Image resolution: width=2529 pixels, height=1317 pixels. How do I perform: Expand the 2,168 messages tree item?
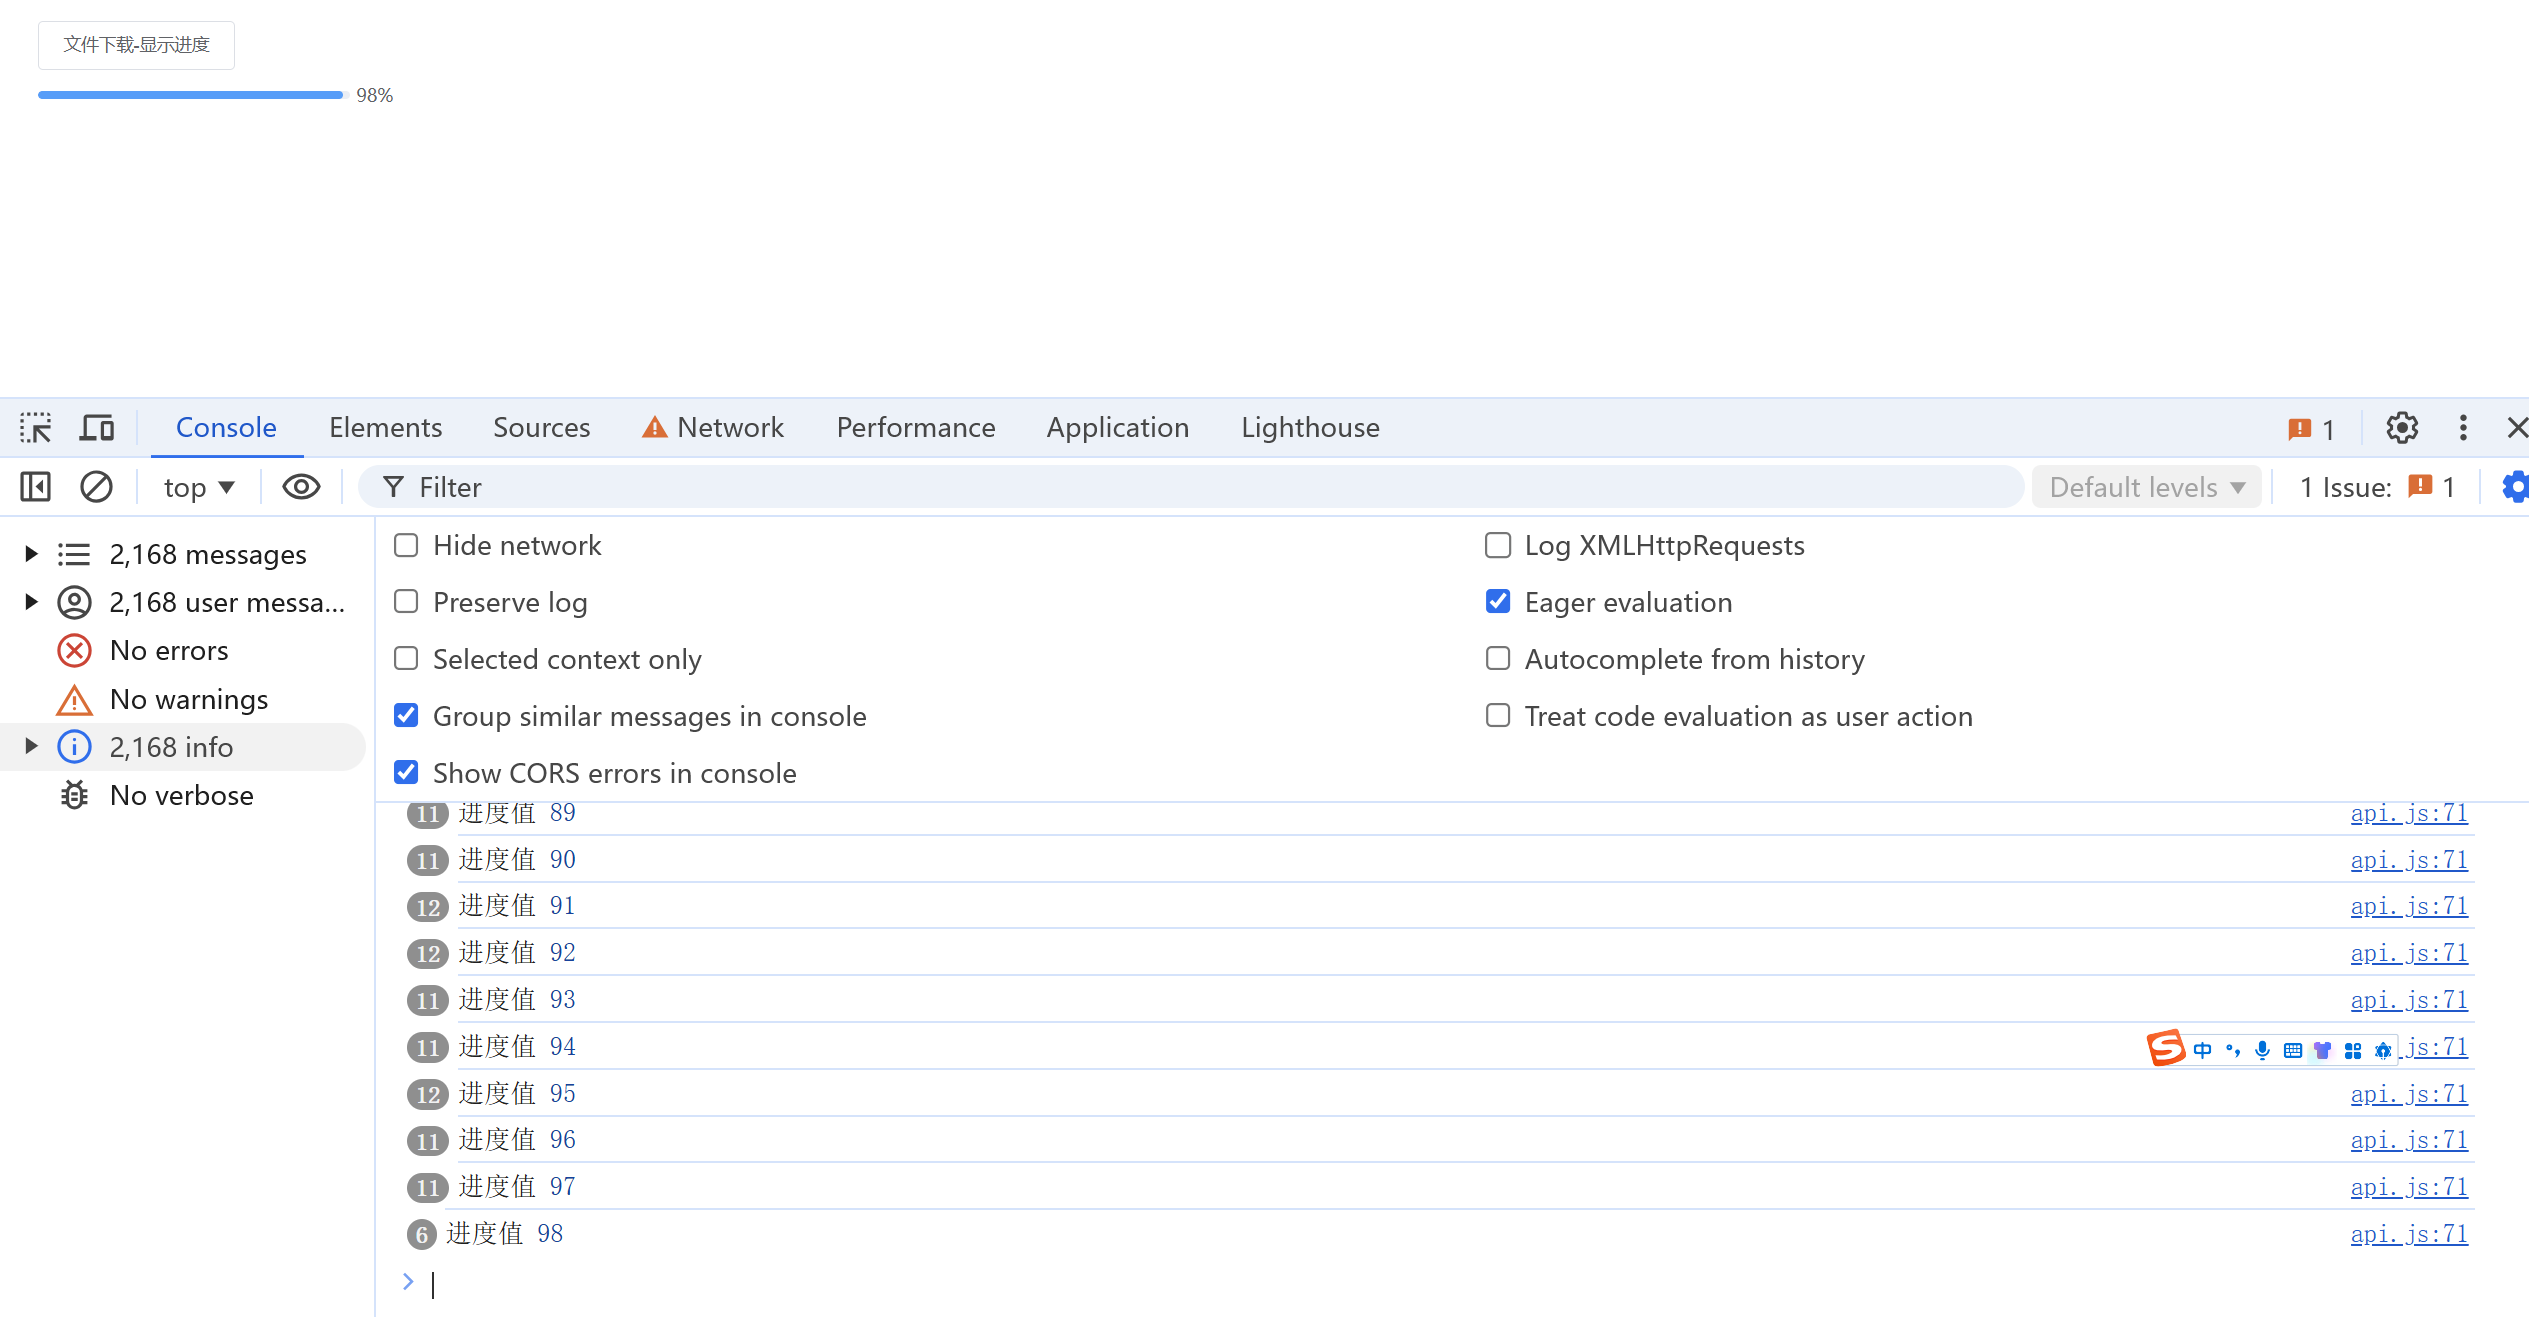point(28,554)
